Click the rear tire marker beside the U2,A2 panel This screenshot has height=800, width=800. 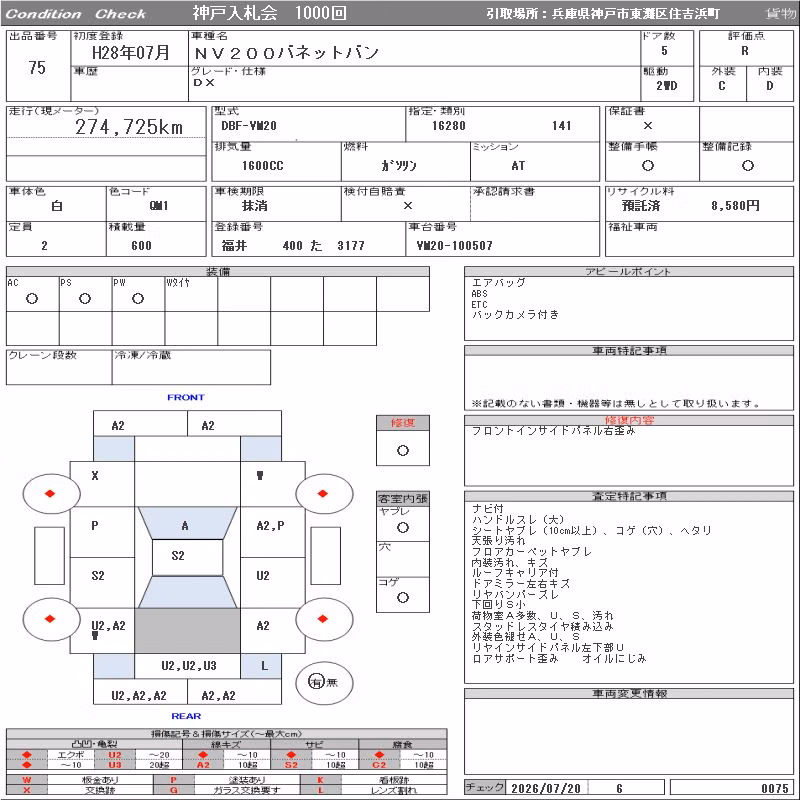point(50,619)
